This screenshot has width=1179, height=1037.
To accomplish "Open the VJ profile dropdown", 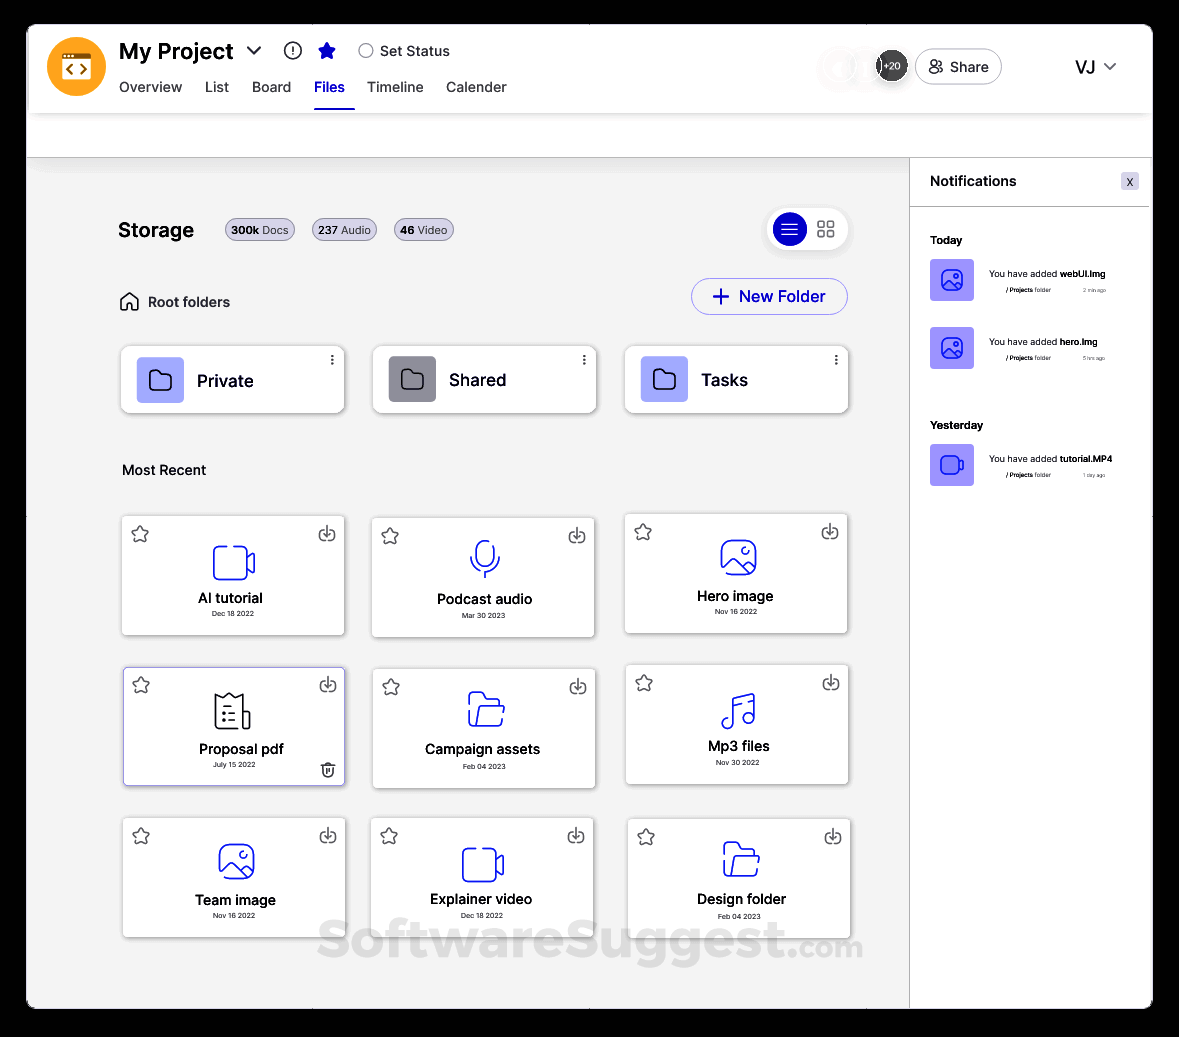I will tap(1096, 67).
